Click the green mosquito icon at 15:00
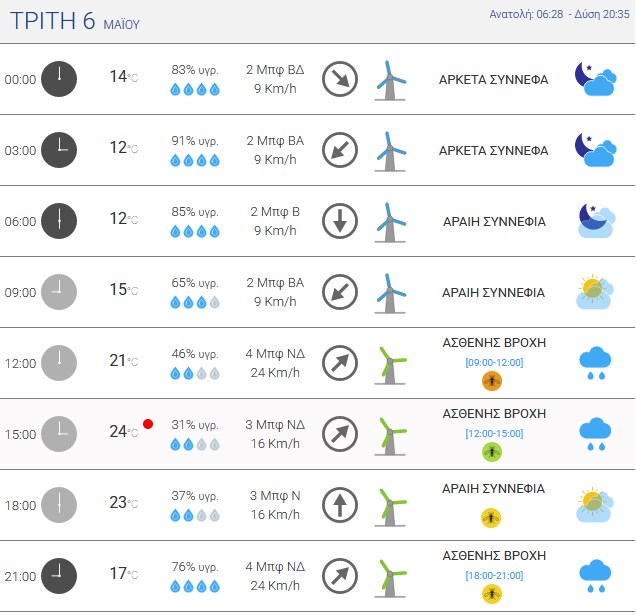 (x=492, y=452)
